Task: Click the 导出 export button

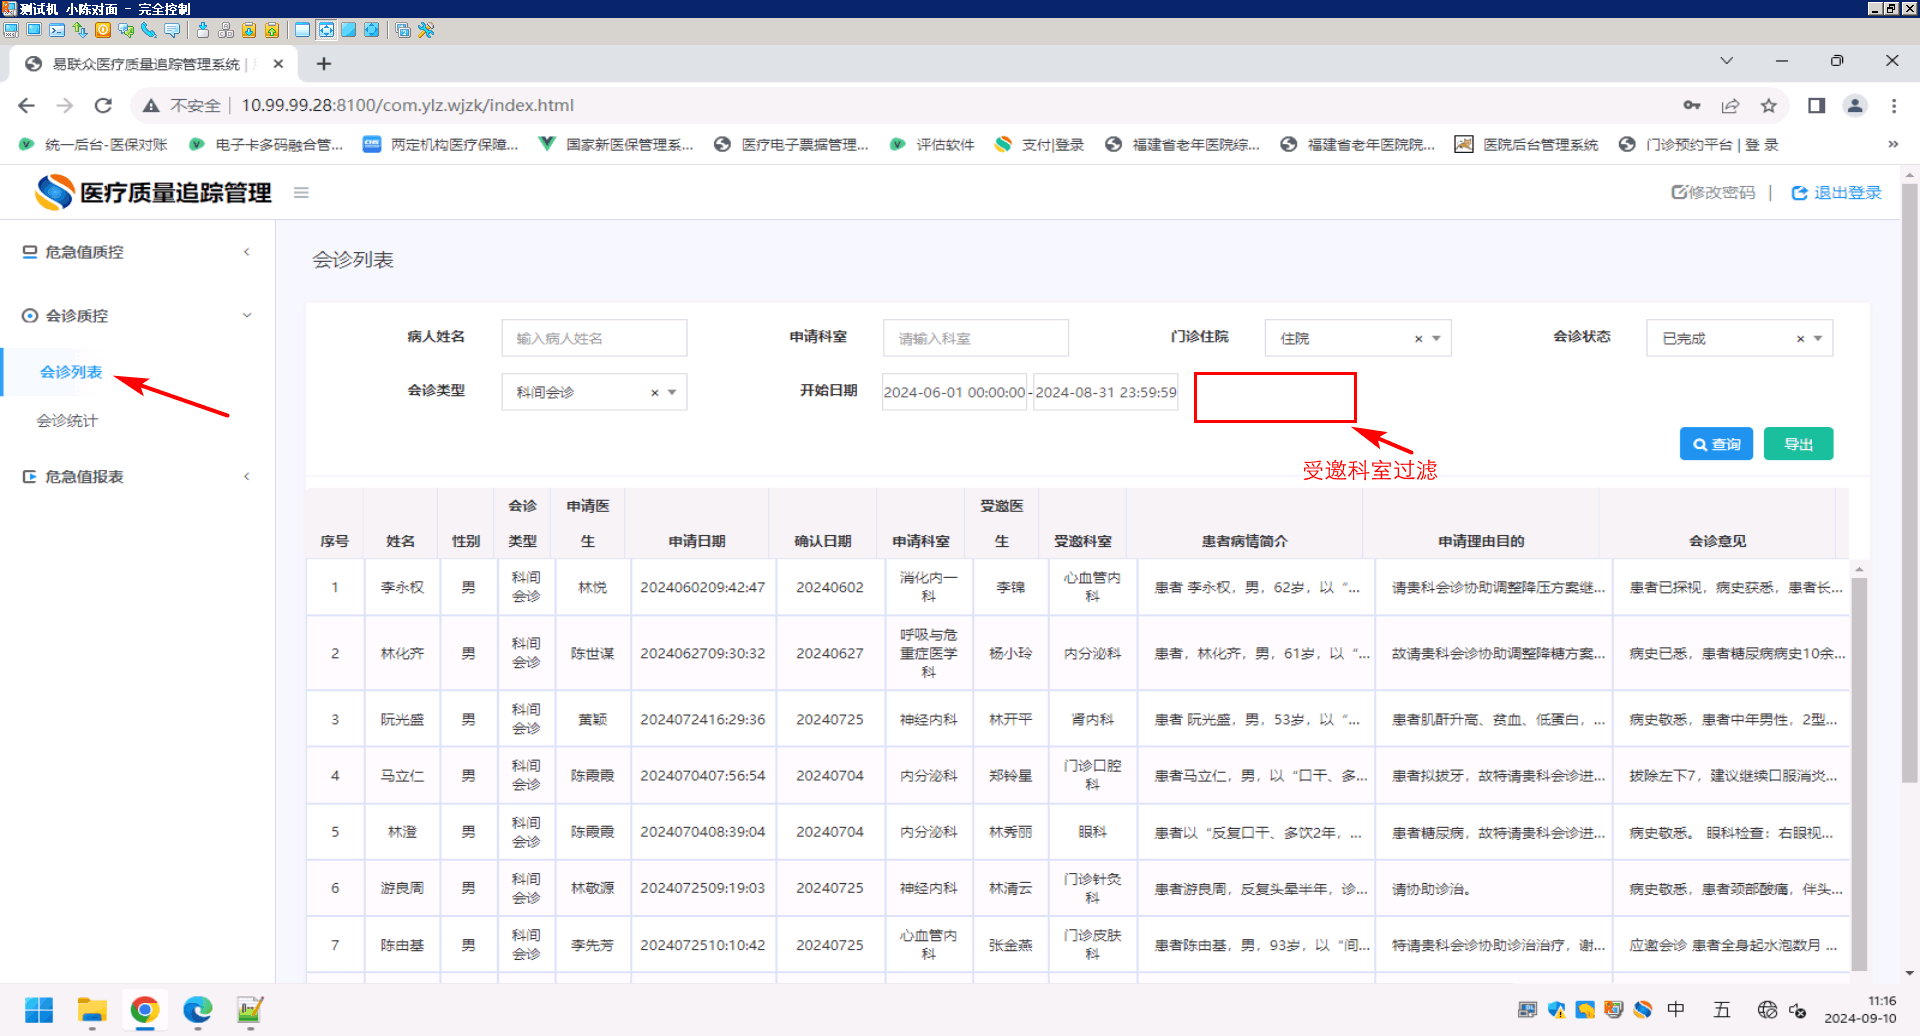Action: 1798,444
